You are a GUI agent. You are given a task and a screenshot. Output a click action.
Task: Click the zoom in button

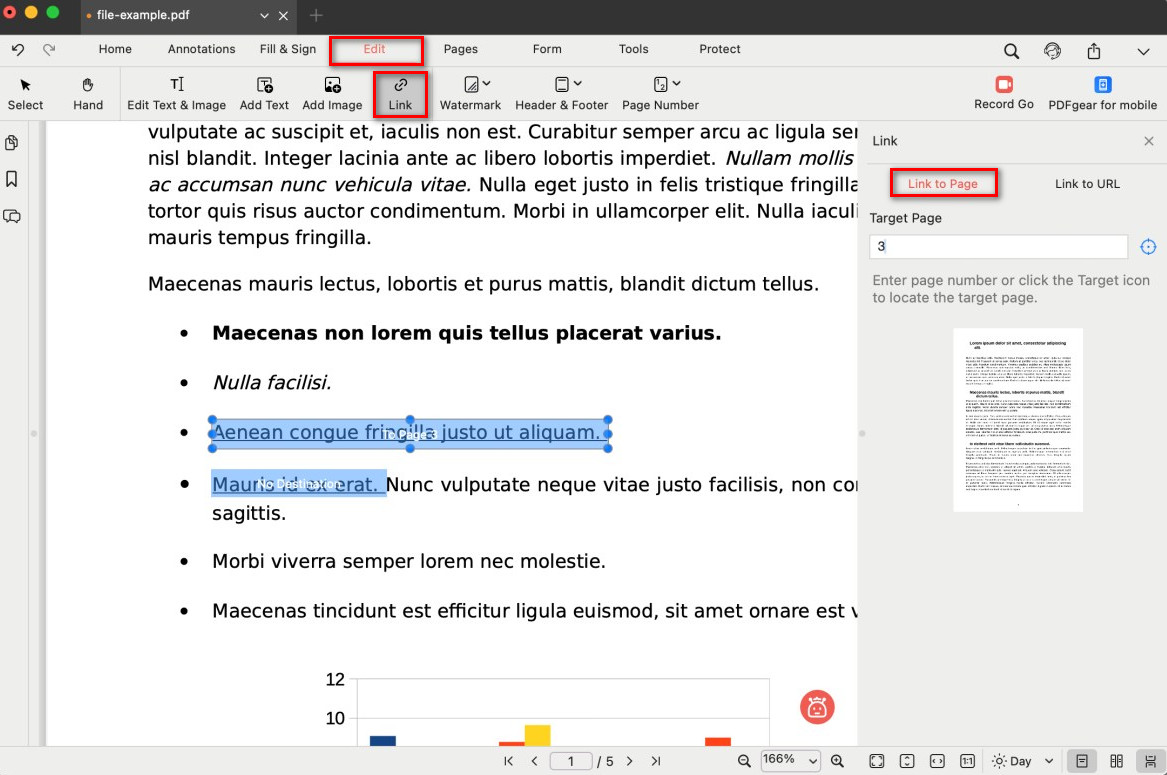coord(838,761)
